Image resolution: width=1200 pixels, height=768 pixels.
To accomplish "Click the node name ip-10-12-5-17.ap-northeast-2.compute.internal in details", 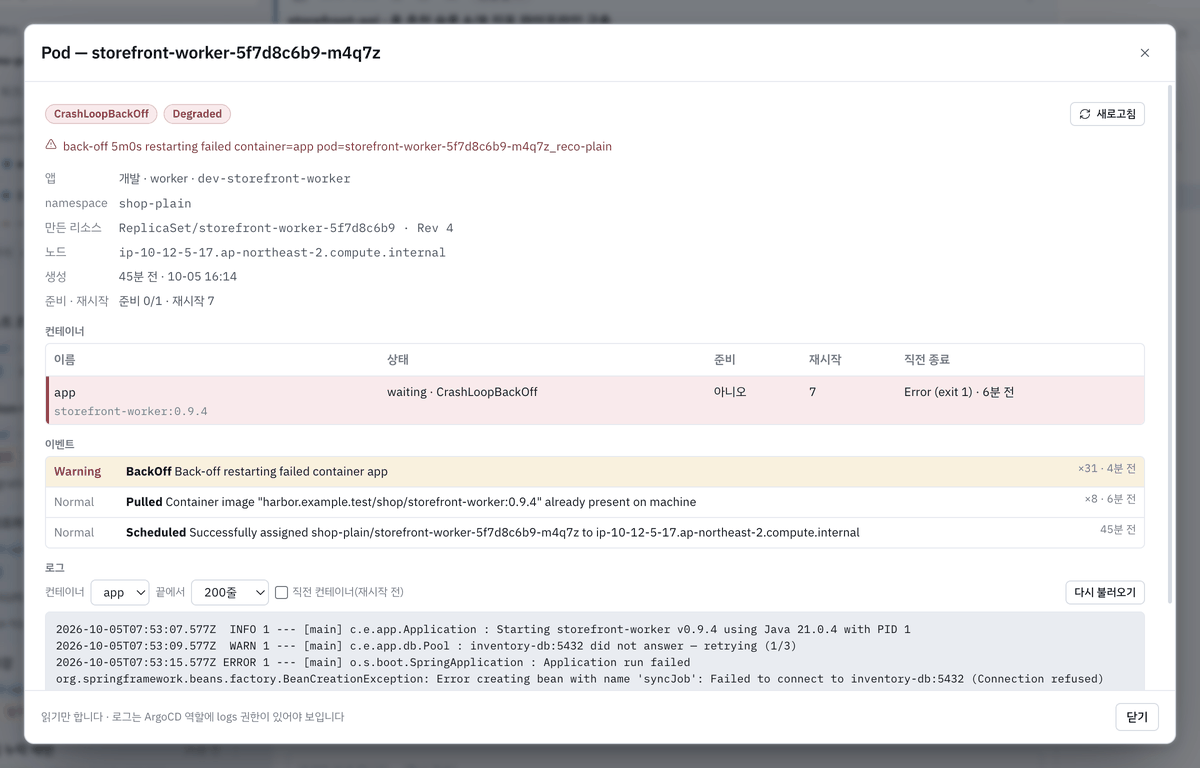I will (x=282, y=252).
